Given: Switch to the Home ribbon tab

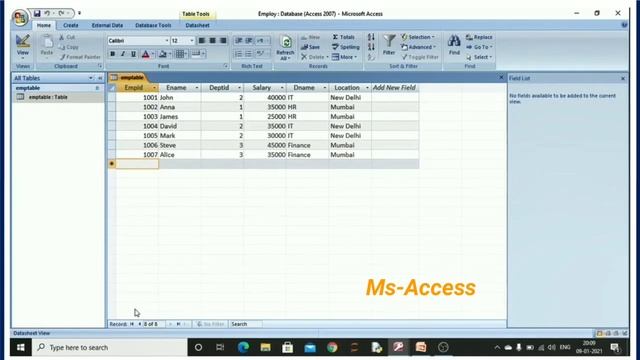Looking at the screenshot, I should point(44,25).
